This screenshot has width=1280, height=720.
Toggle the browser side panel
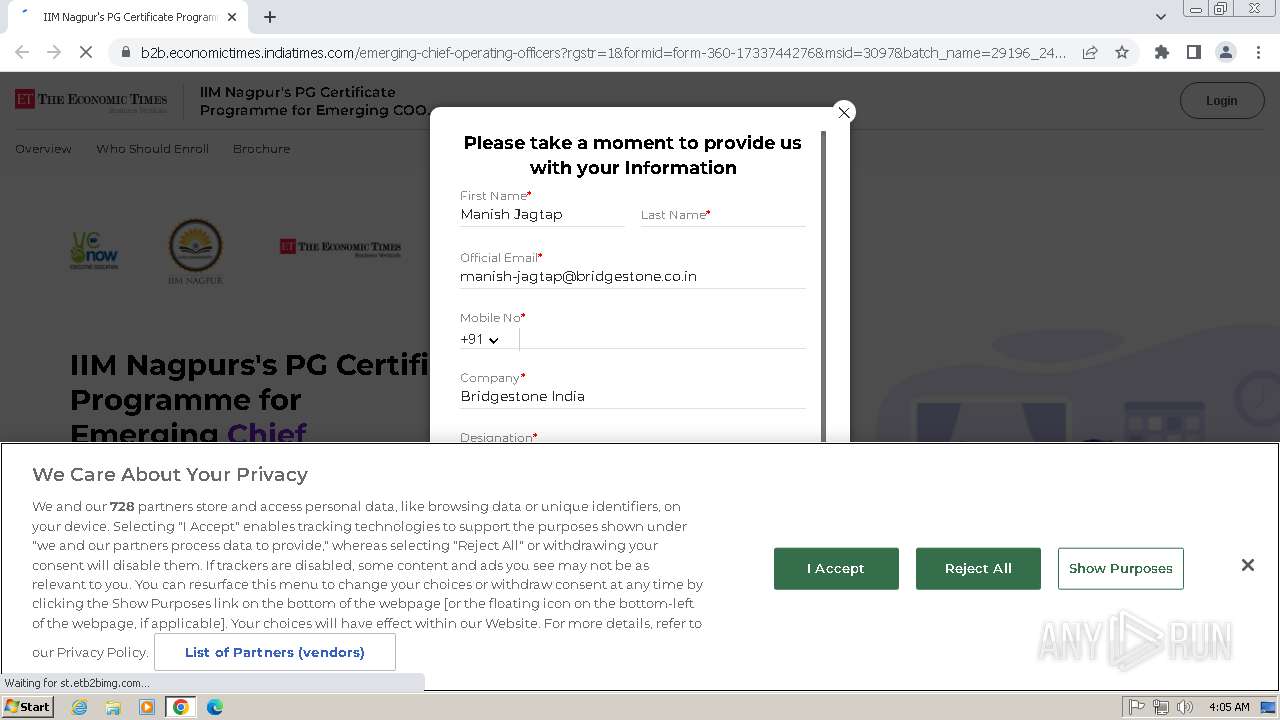[1193, 52]
